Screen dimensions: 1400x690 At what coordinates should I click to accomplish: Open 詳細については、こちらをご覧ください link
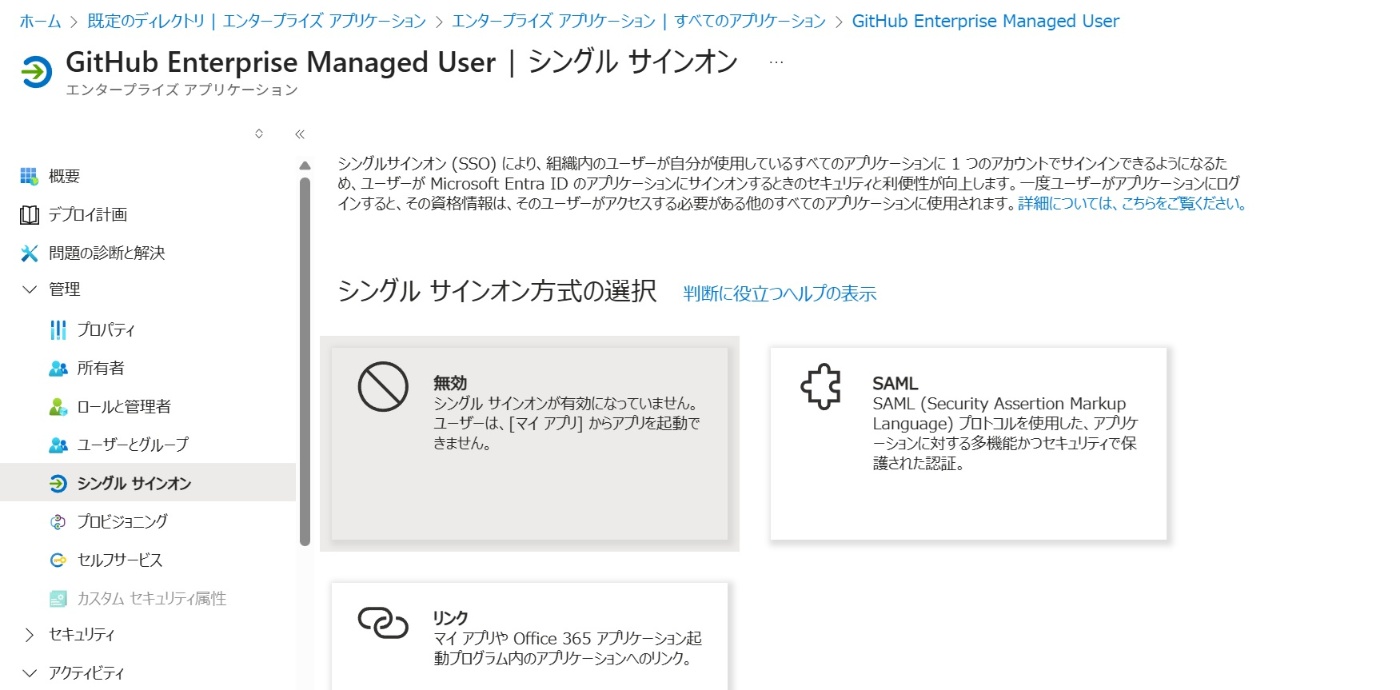point(1132,203)
